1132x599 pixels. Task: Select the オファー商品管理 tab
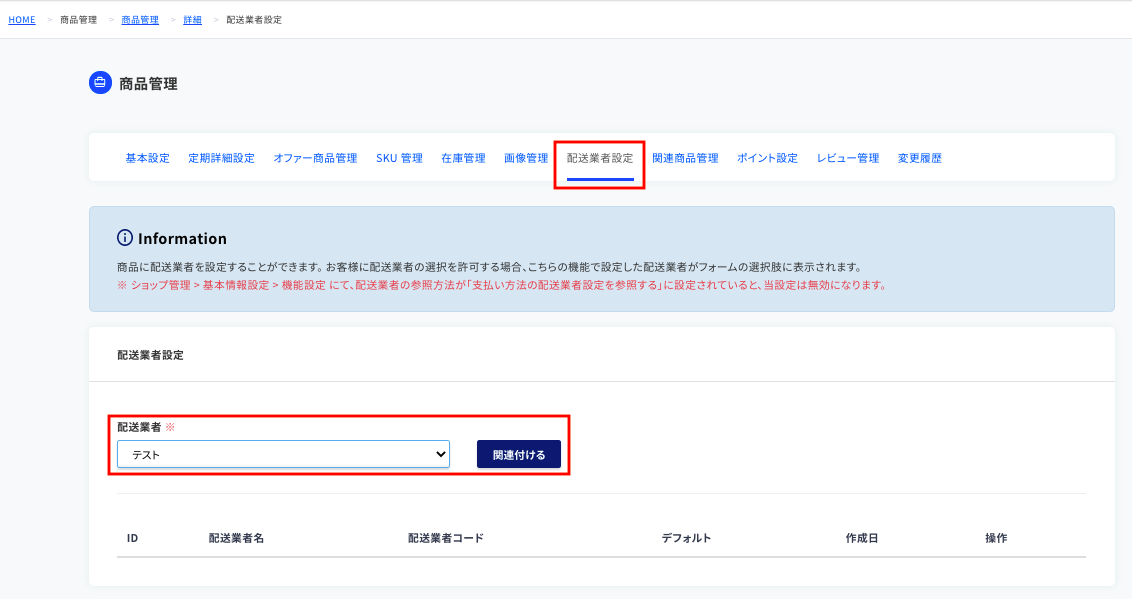click(x=315, y=158)
